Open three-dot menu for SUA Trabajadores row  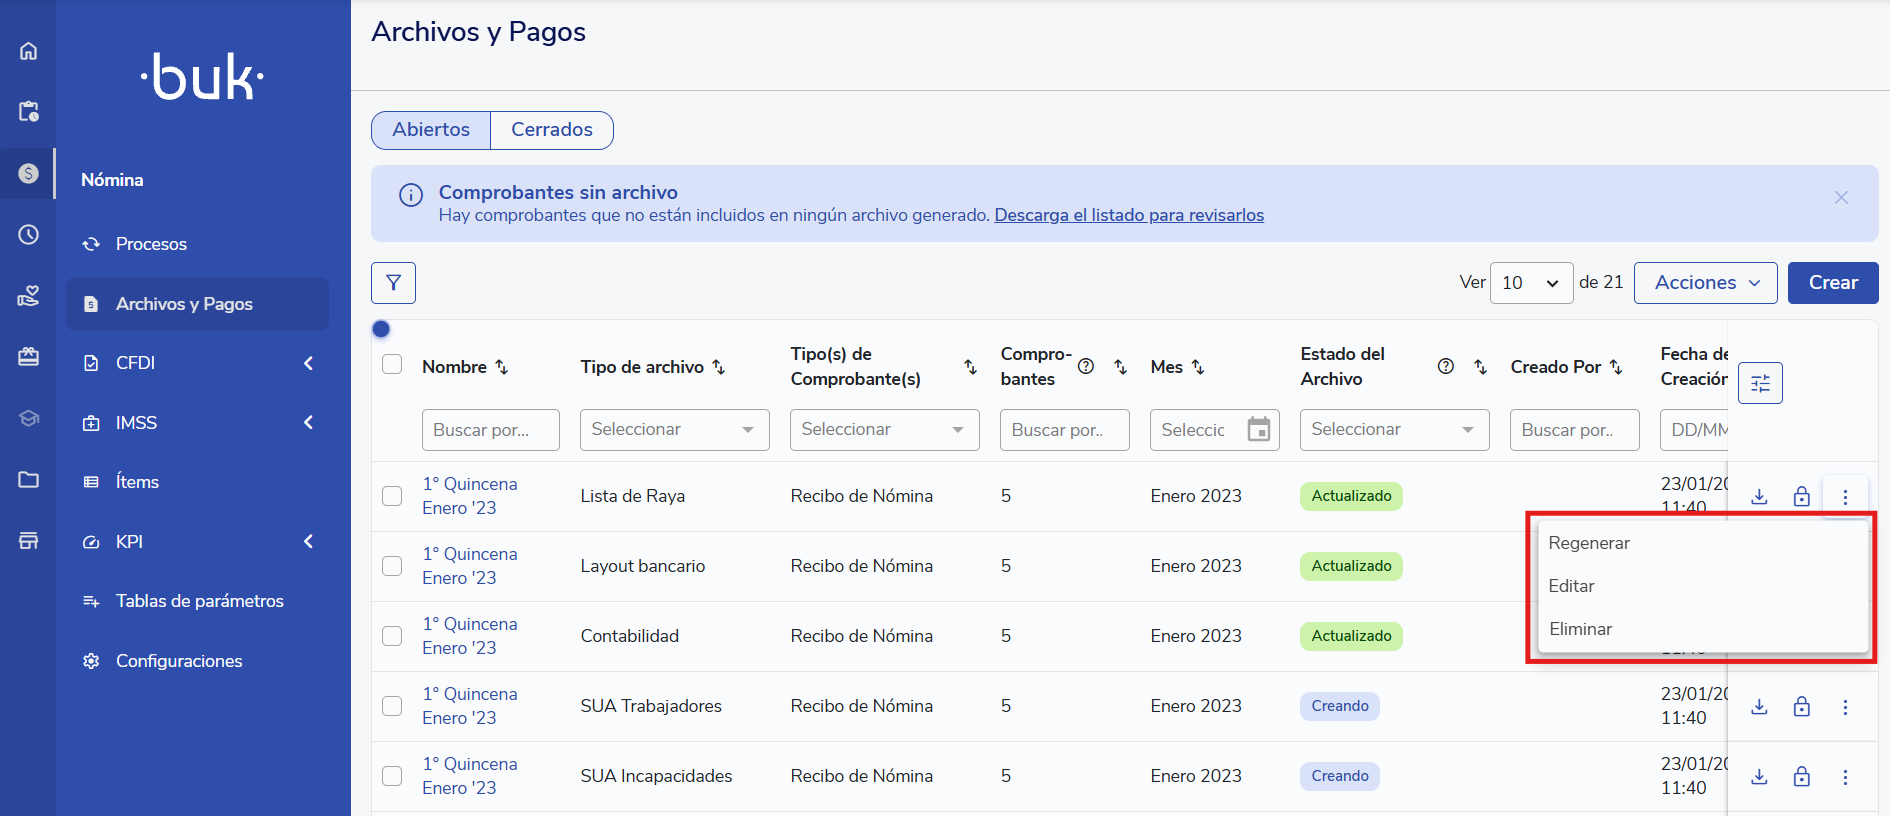pyautogui.click(x=1845, y=707)
